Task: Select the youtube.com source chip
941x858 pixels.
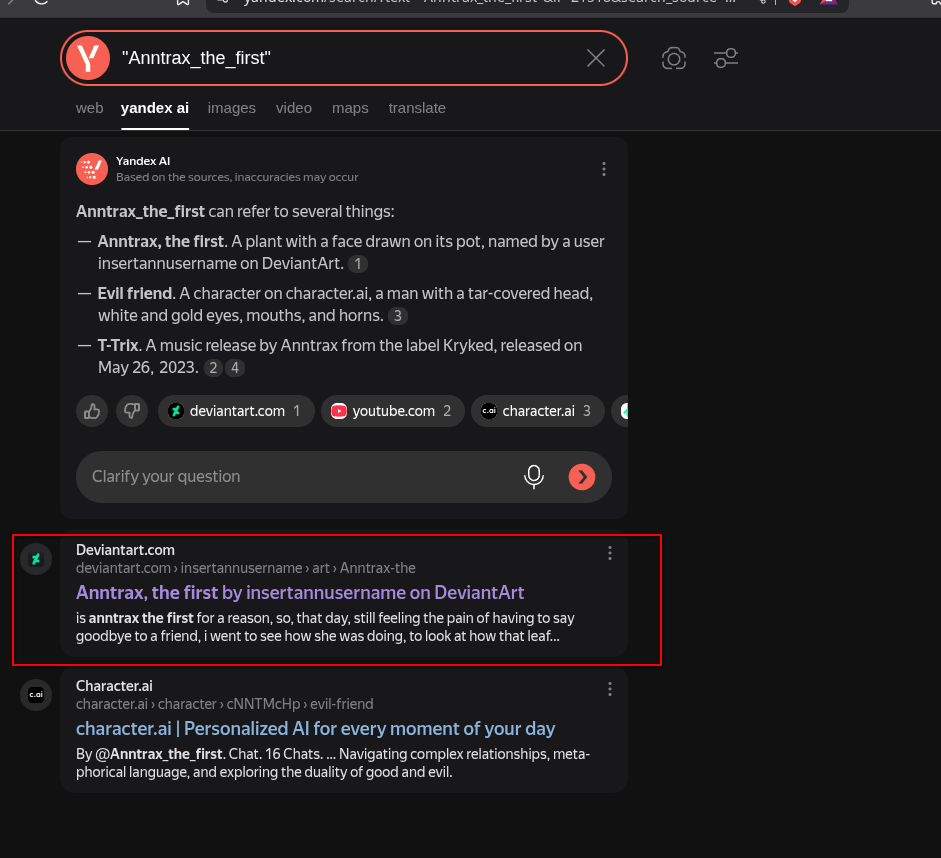Action: (x=393, y=411)
